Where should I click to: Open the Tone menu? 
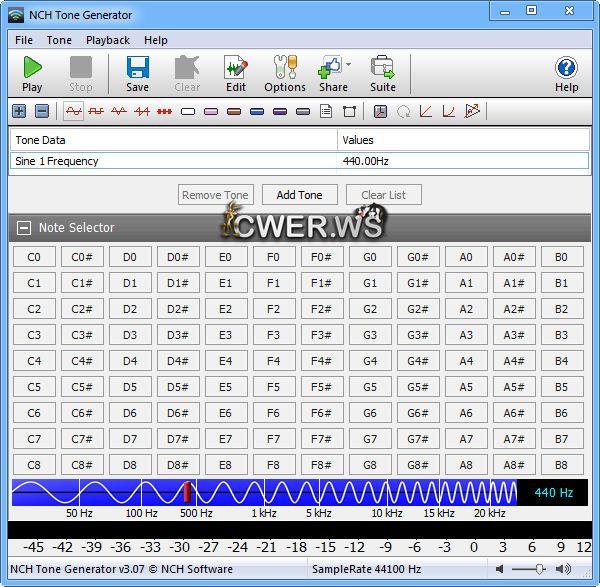[x=59, y=40]
